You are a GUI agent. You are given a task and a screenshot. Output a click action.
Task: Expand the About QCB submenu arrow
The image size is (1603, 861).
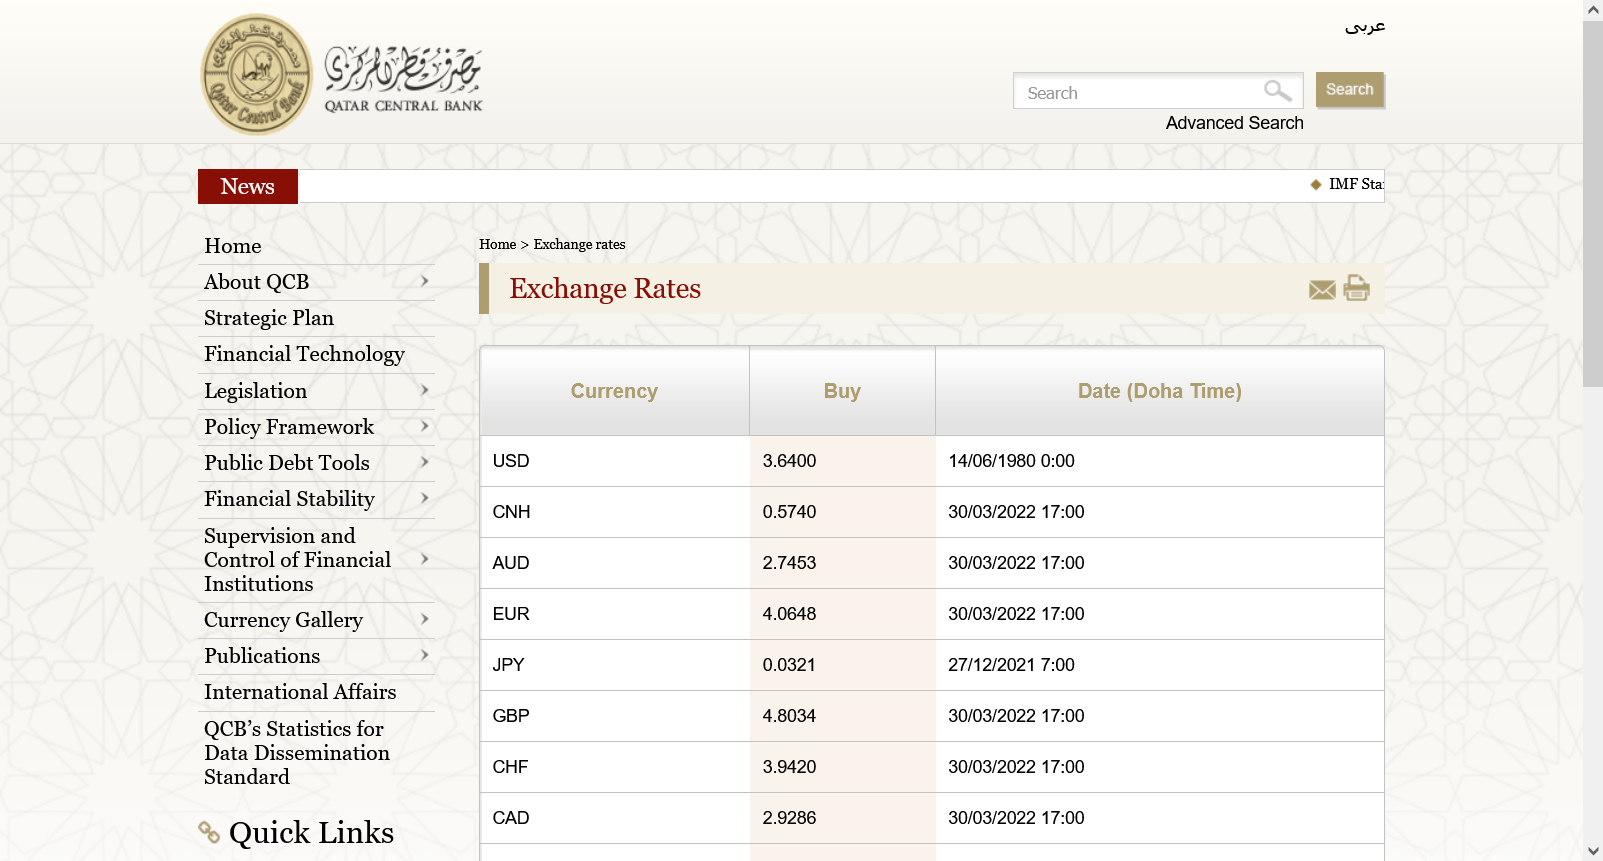tap(425, 282)
